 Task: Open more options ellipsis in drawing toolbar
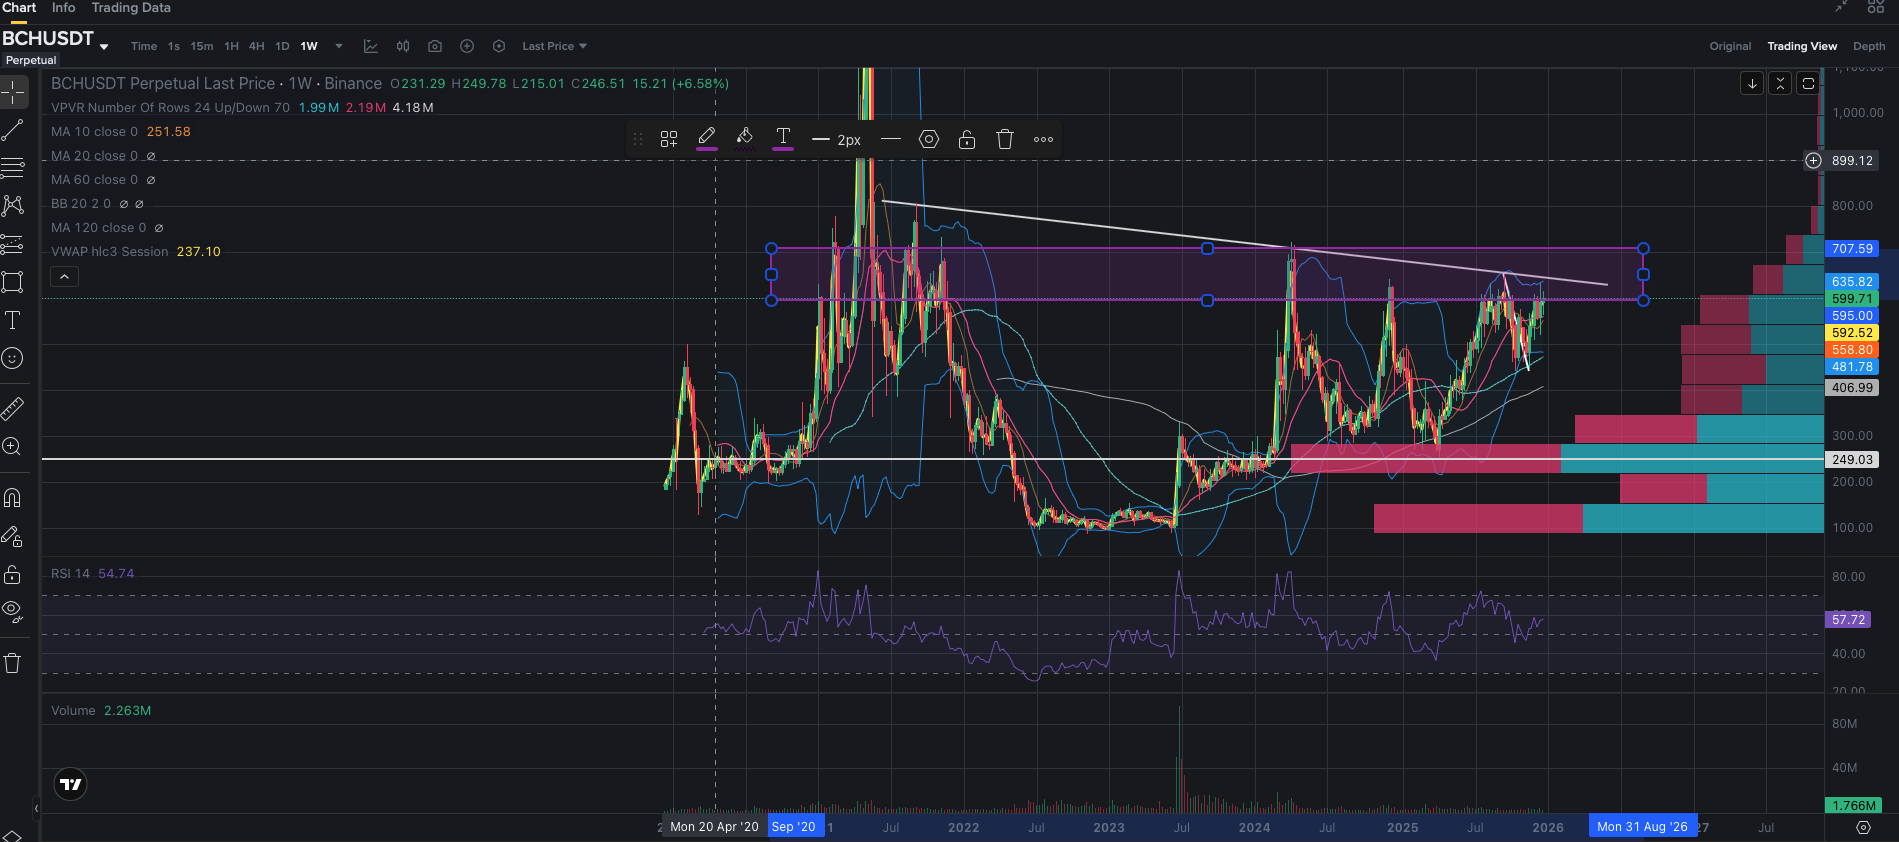point(1043,139)
